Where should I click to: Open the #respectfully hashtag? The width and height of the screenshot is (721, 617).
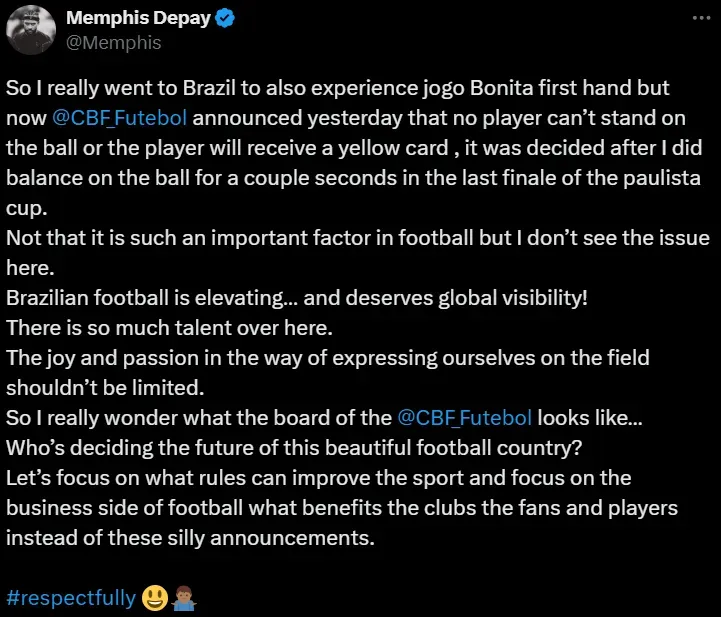pos(70,598)
